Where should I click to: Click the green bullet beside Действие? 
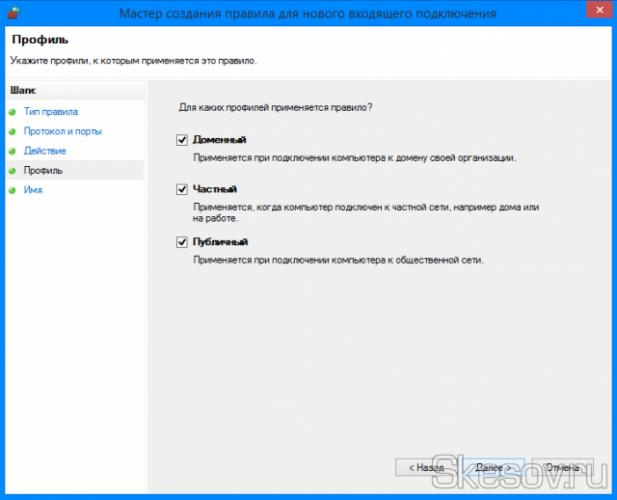pyautogui.click(x=13, y=151)
